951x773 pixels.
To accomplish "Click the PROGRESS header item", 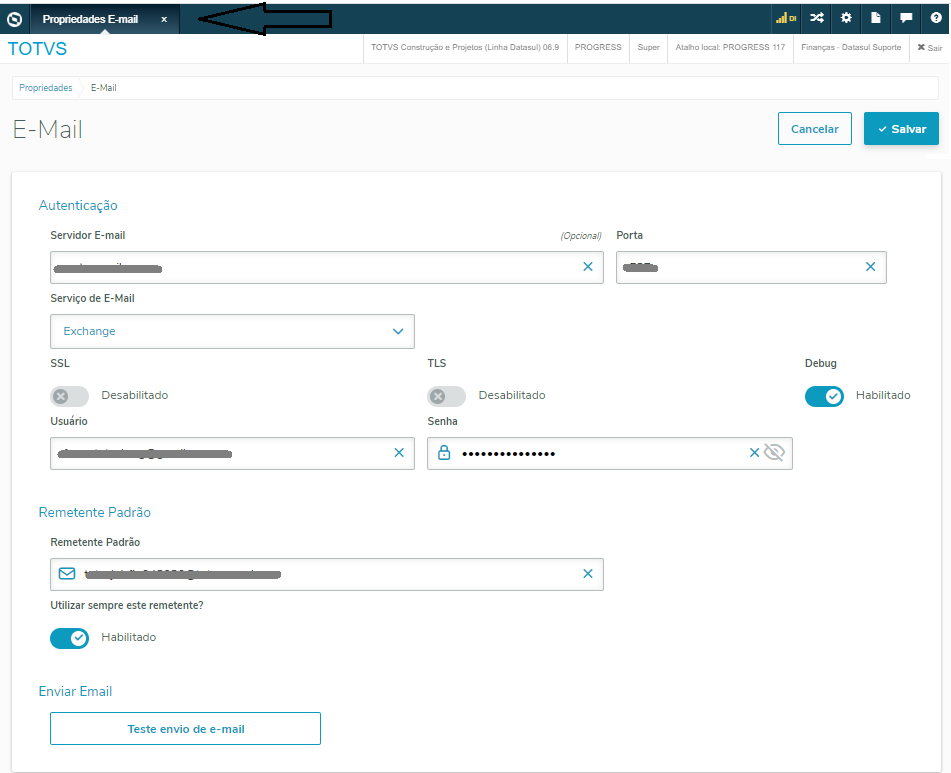I will click(598, 47).
